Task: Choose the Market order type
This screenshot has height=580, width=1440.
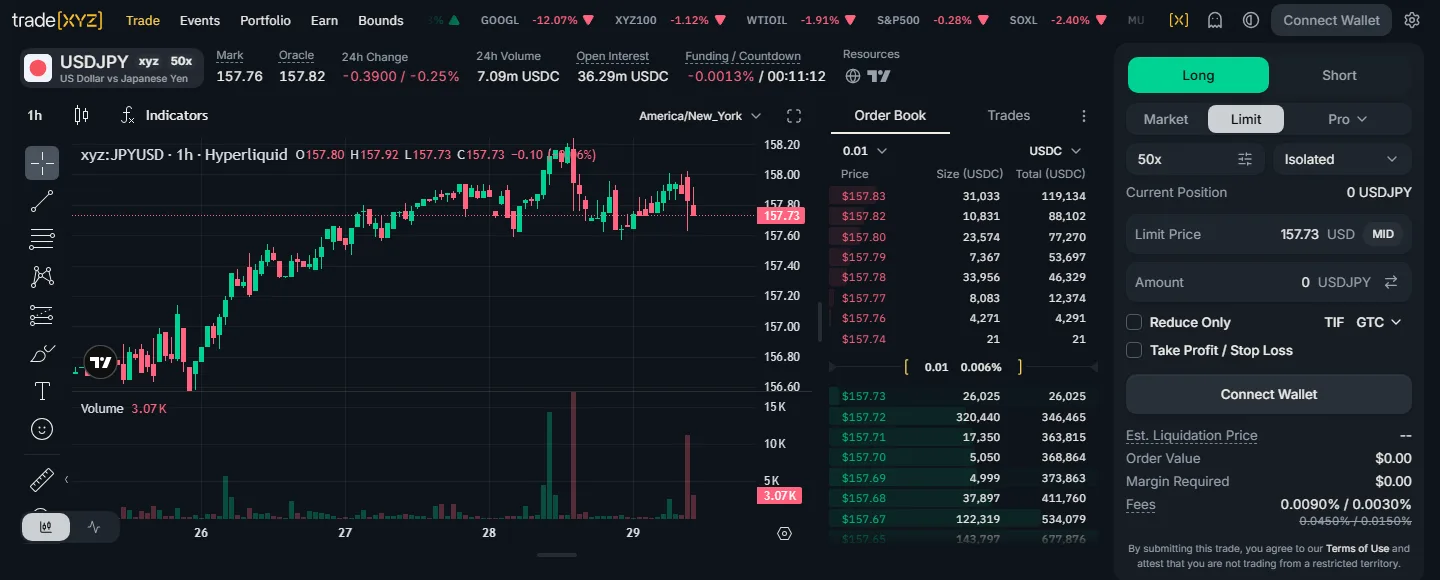Action: pos(1166,119)
